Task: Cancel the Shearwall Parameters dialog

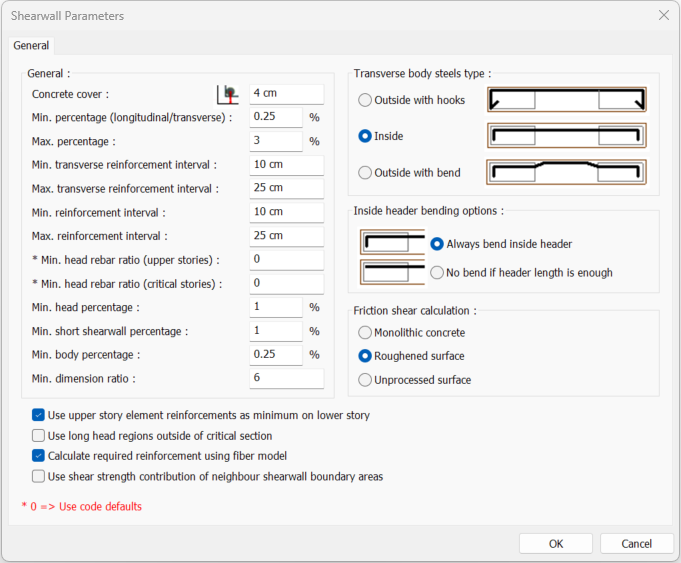Action: 636,544
